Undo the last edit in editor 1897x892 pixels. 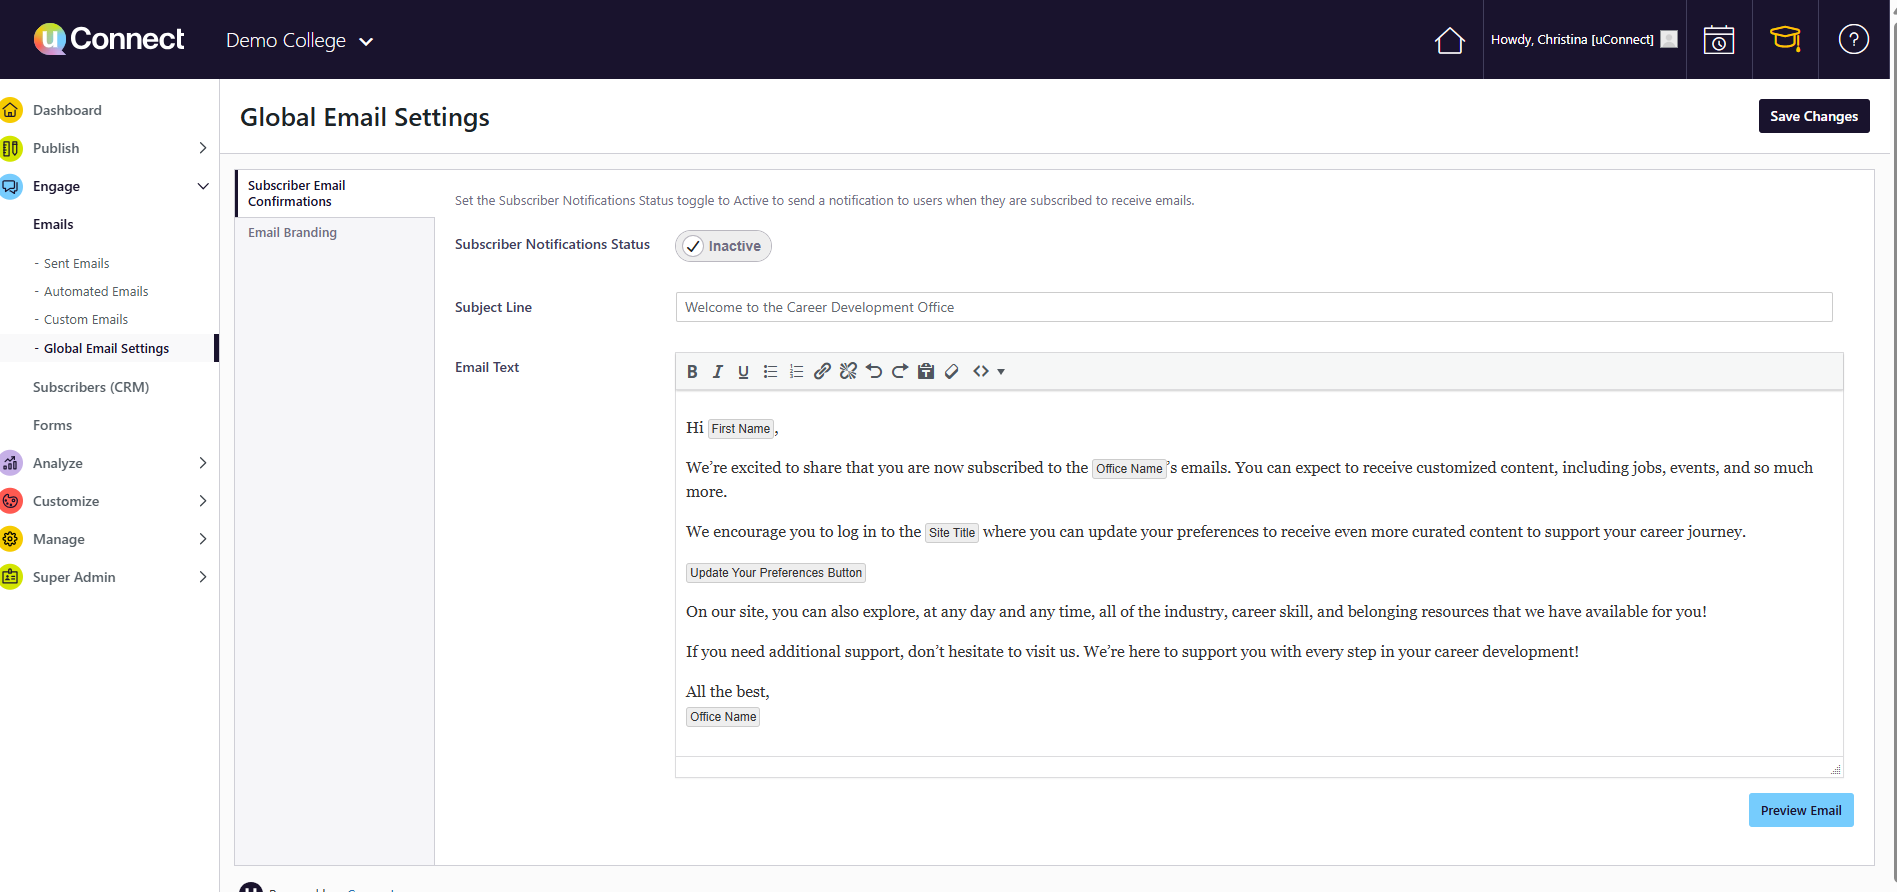(874, 372)
